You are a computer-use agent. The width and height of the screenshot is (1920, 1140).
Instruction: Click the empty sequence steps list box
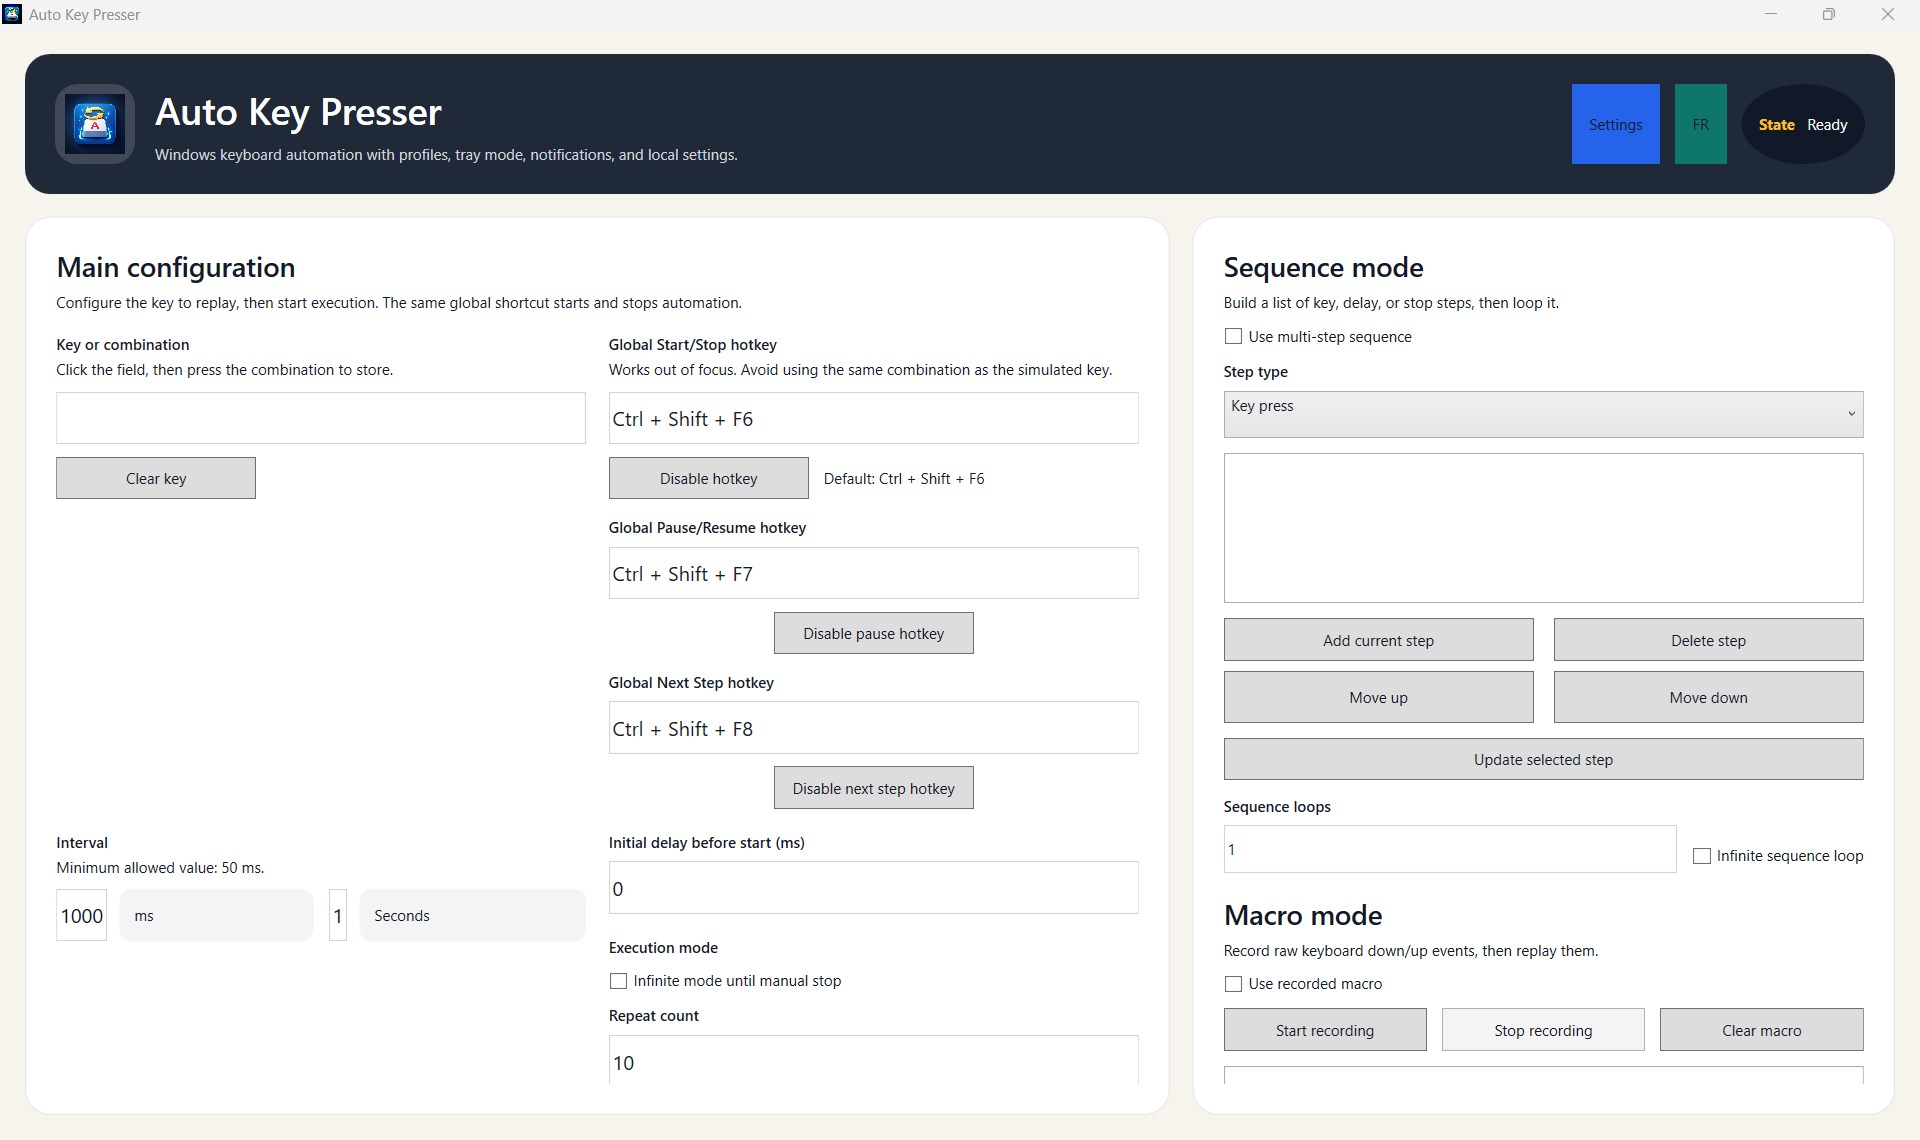tap(1543, 528)
